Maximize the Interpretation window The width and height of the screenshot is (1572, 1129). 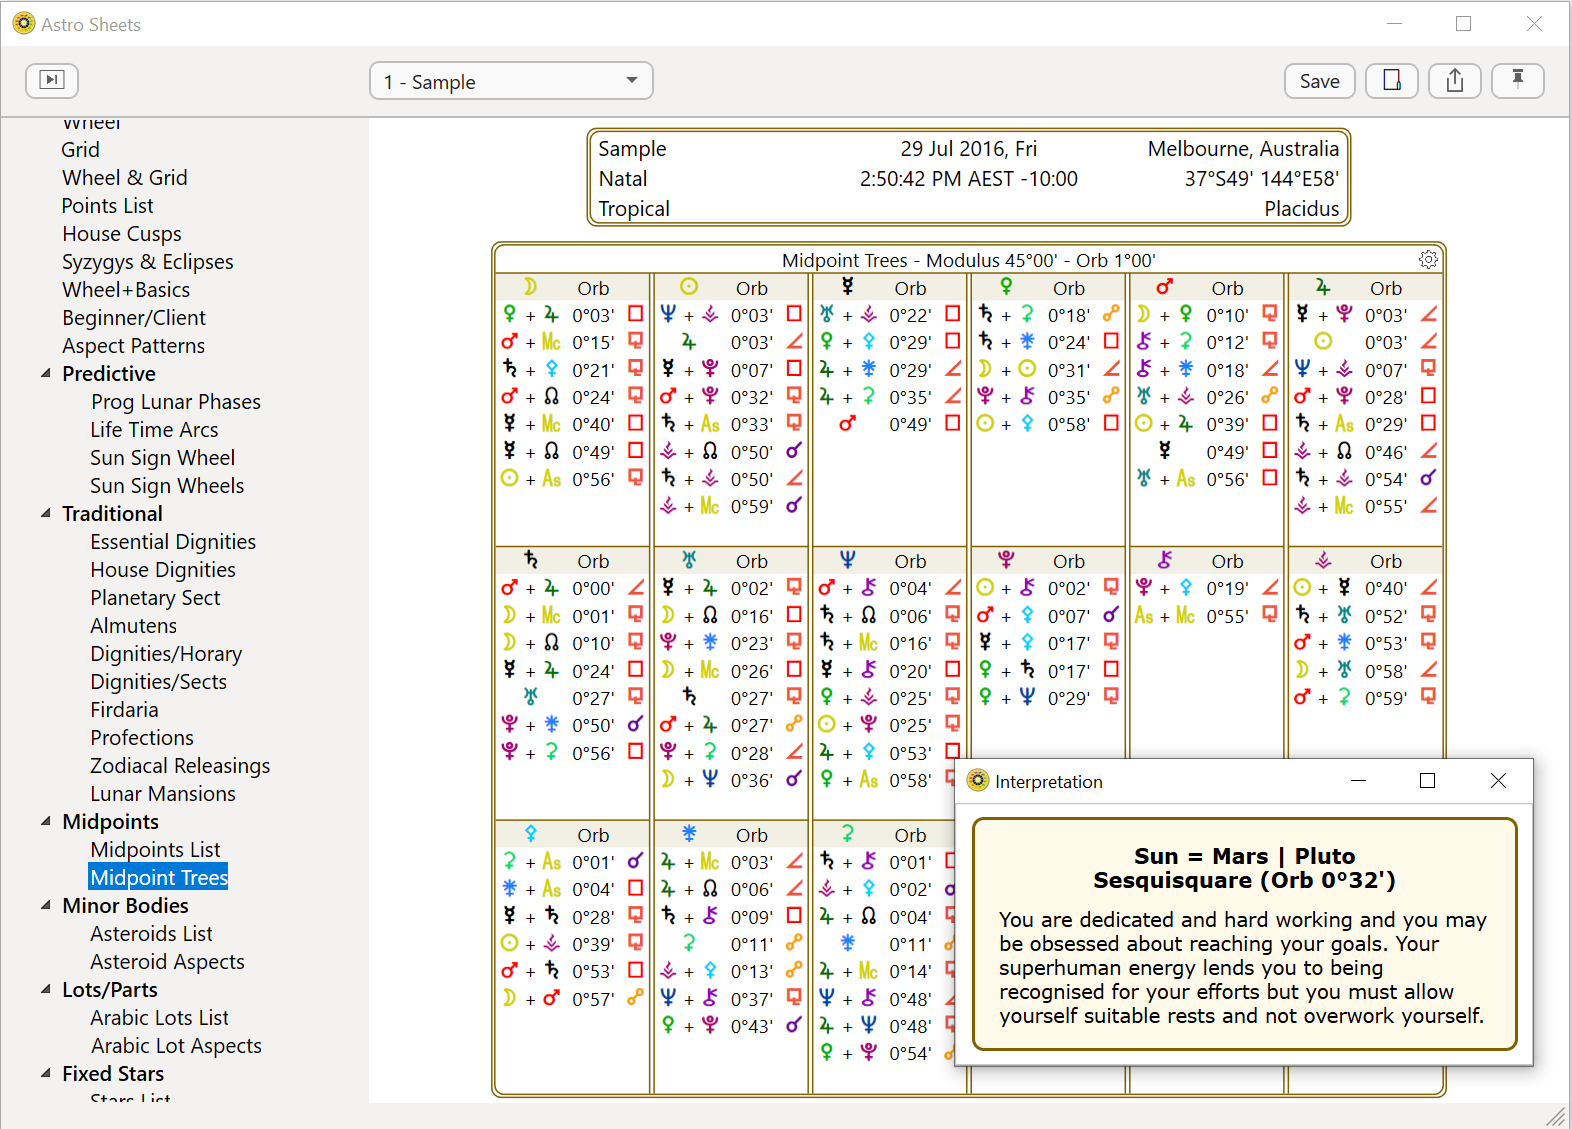click(x=1428, y=781)
